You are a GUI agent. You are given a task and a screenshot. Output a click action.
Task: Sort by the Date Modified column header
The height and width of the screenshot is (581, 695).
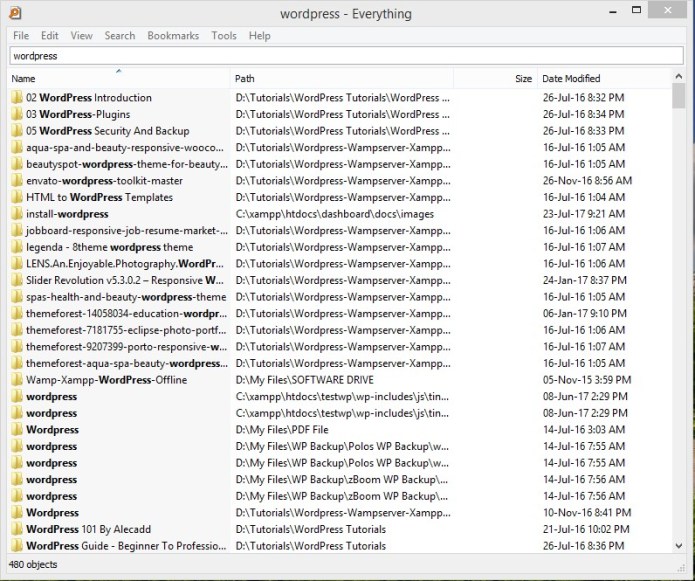605,78
